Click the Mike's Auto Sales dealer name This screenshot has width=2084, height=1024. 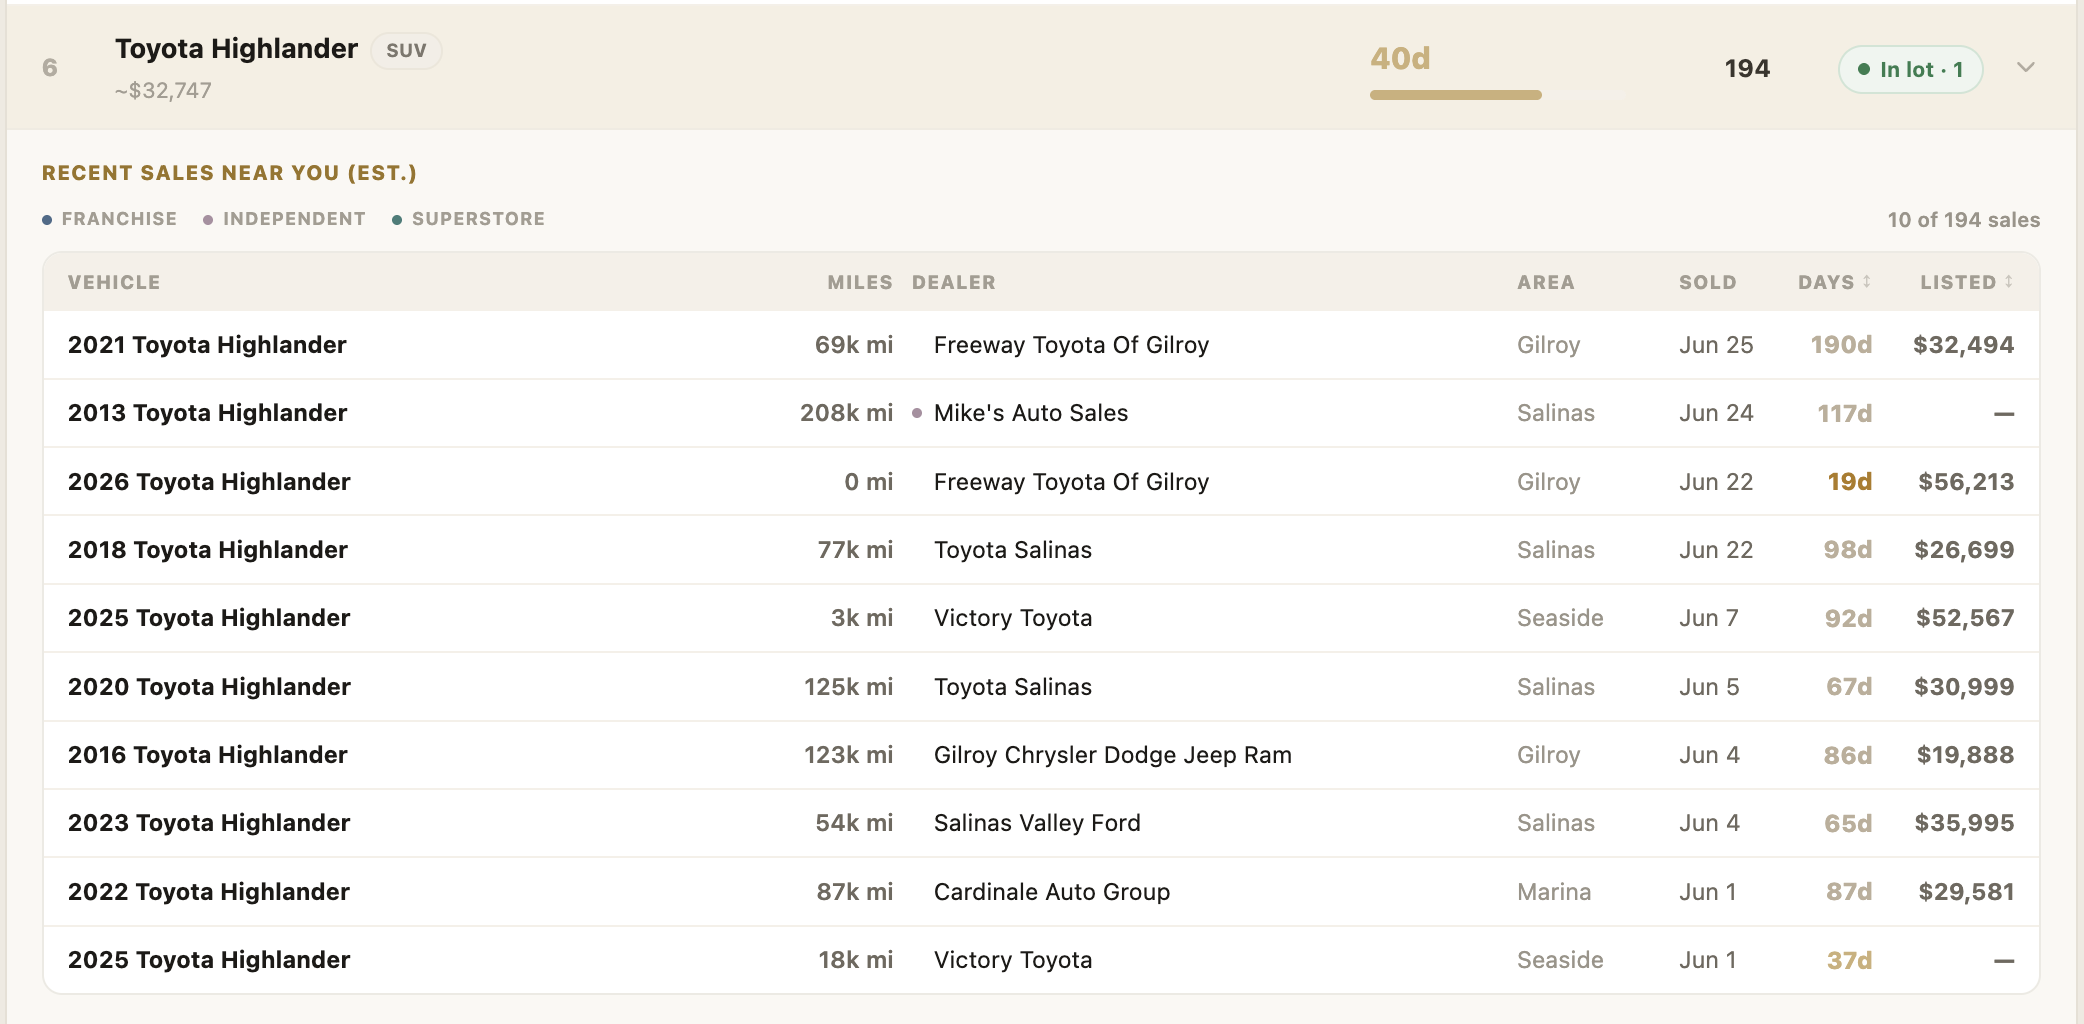pyautogui.click(x=1031, y=413)
